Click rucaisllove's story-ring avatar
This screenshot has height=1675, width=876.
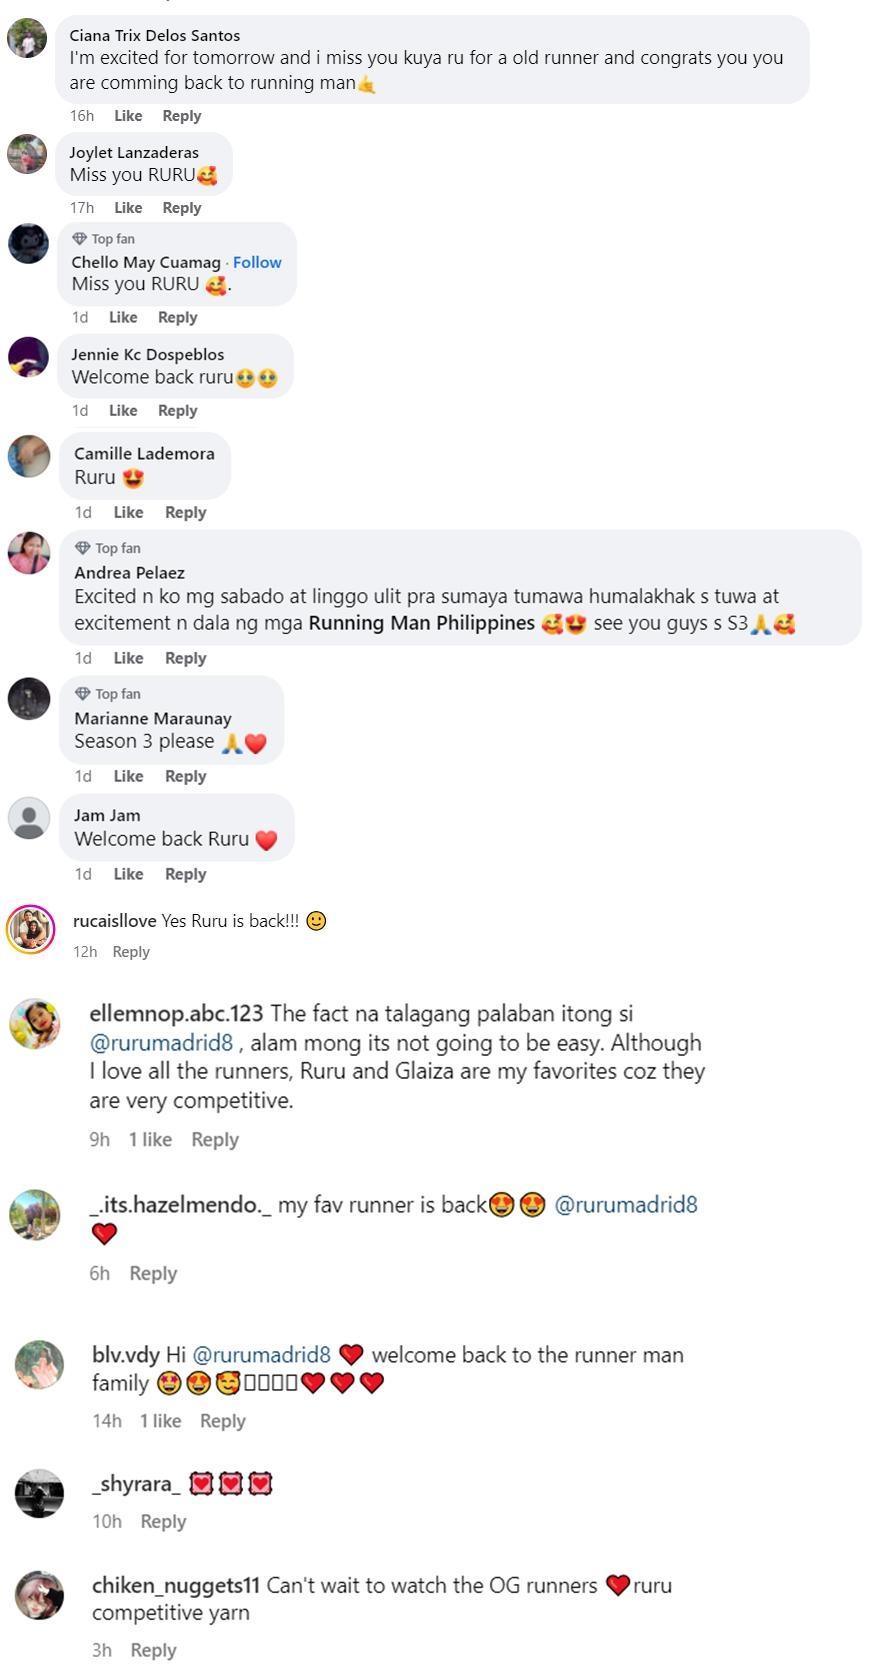pos(31,929)
